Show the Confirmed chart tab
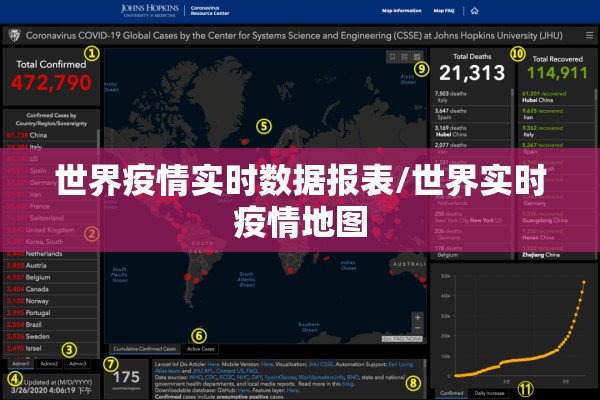Viewport: 600px width, 400px height. [452, 393]
